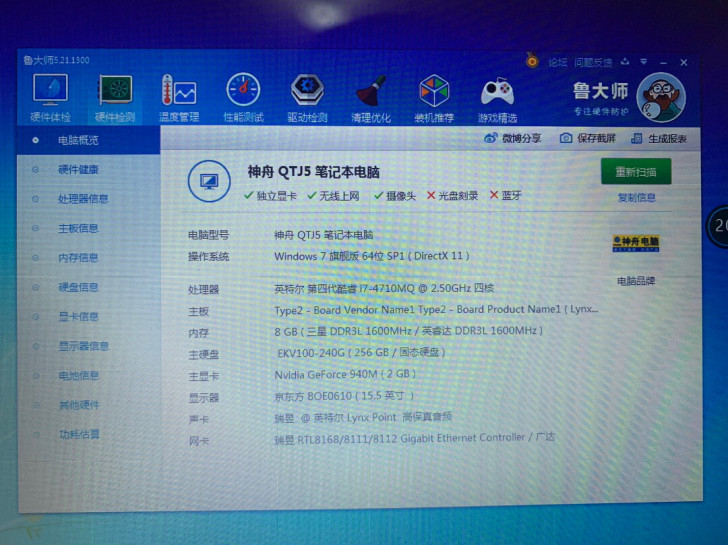This screenshot has width=728, height=545.
Task: Open 清理优化 cleanup optimization
Action: pyautogui.click(x=371, y=98)
